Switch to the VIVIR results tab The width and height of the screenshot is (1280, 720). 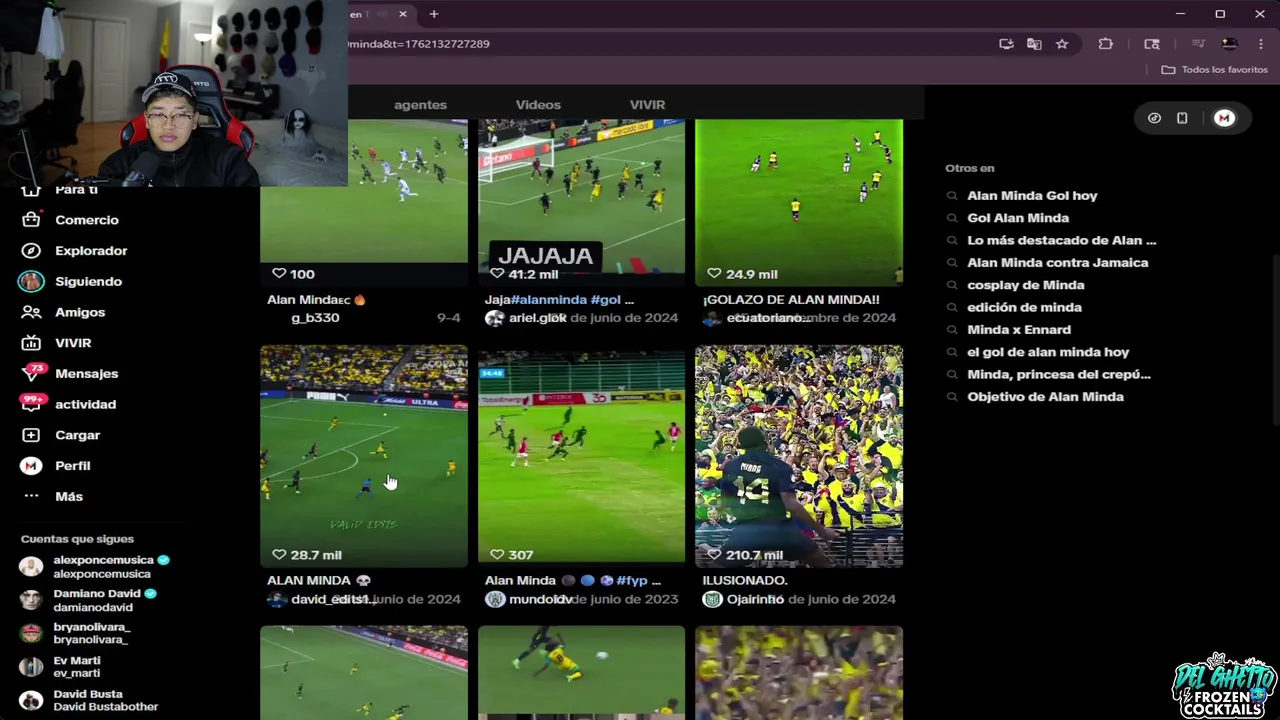647,105
